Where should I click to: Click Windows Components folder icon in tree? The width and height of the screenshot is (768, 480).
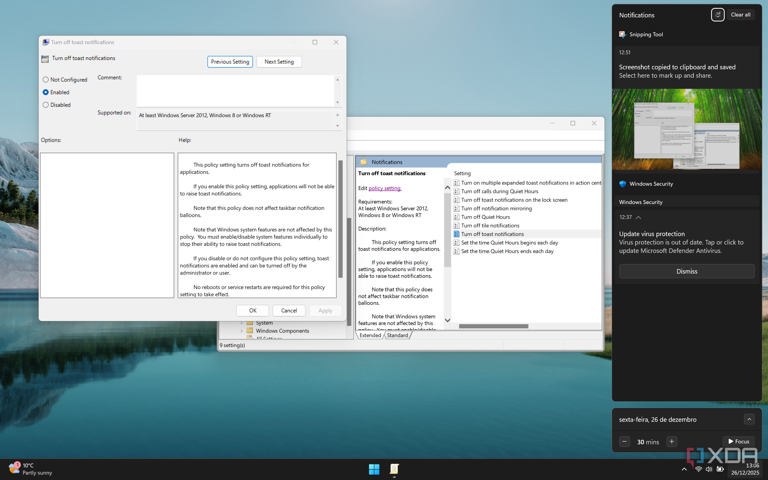[250, 331]
